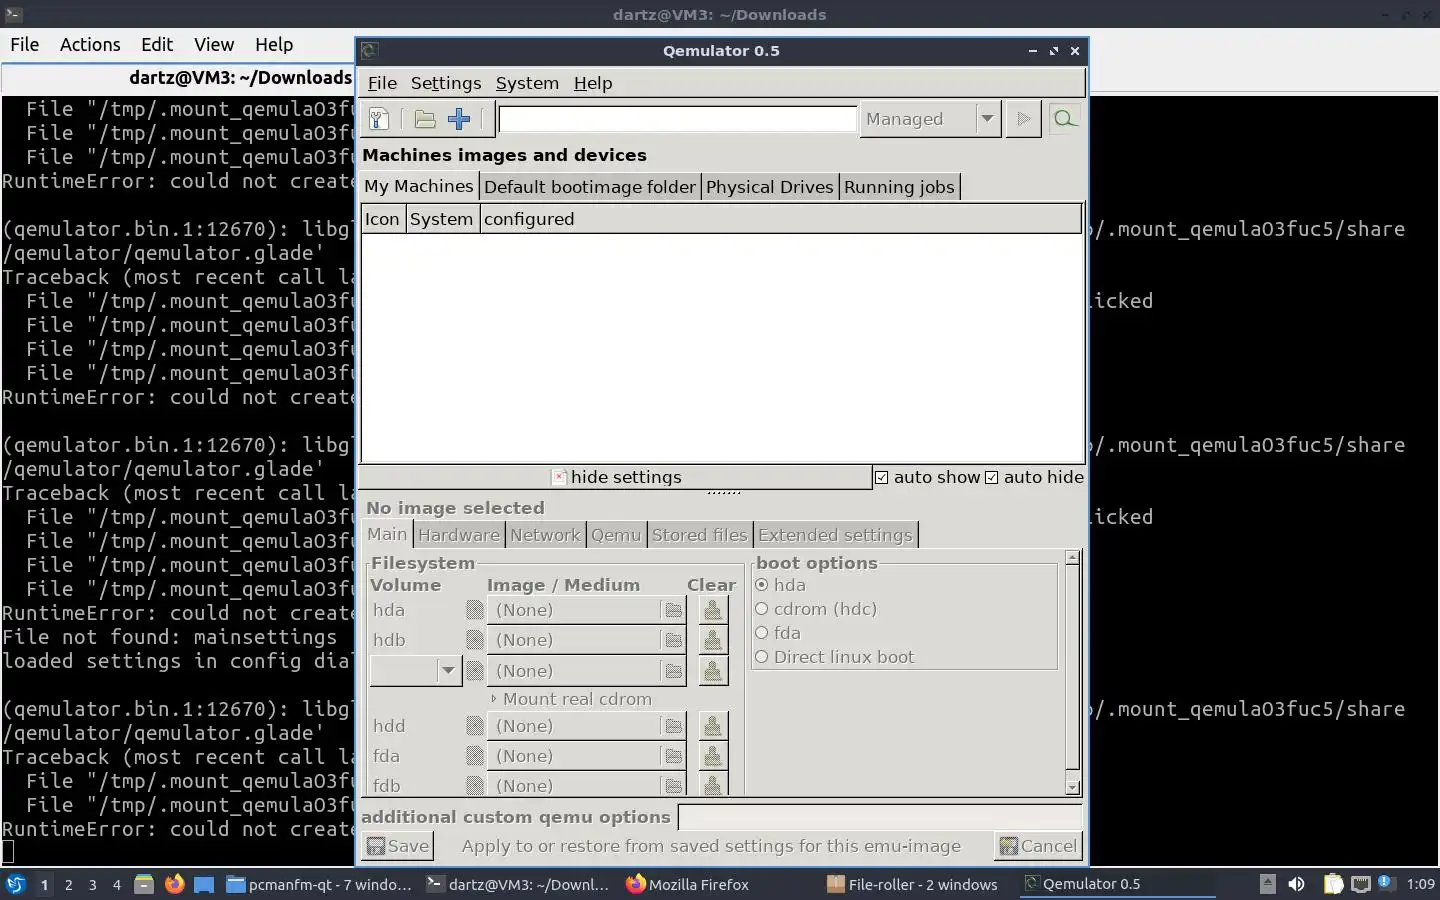Clear the fda image with stamp button

712,756
